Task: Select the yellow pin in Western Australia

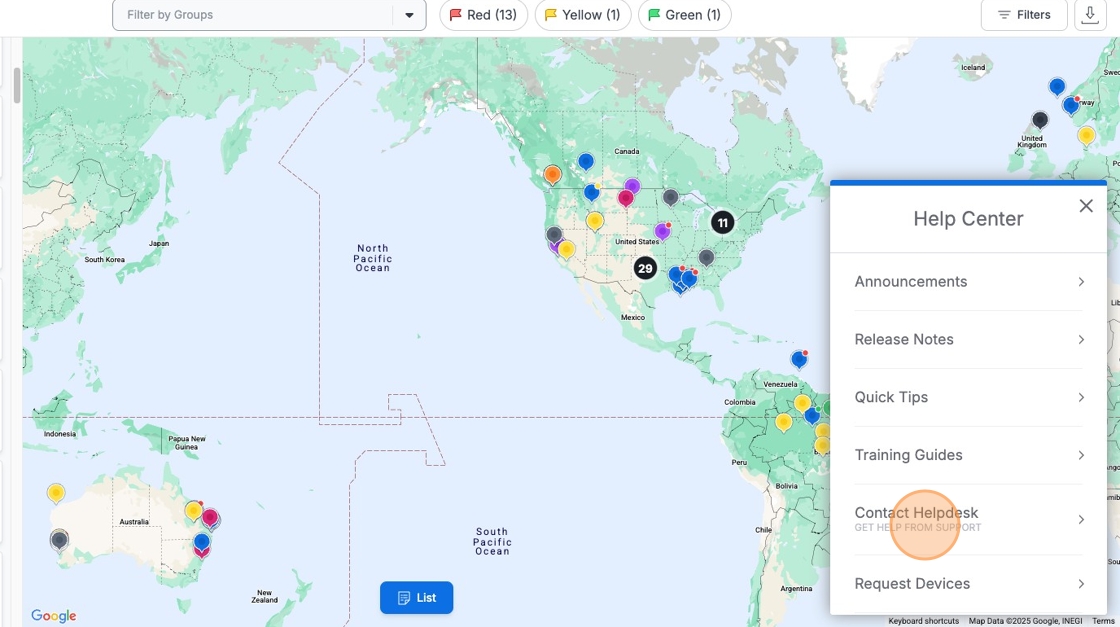Action: point(56,493)
